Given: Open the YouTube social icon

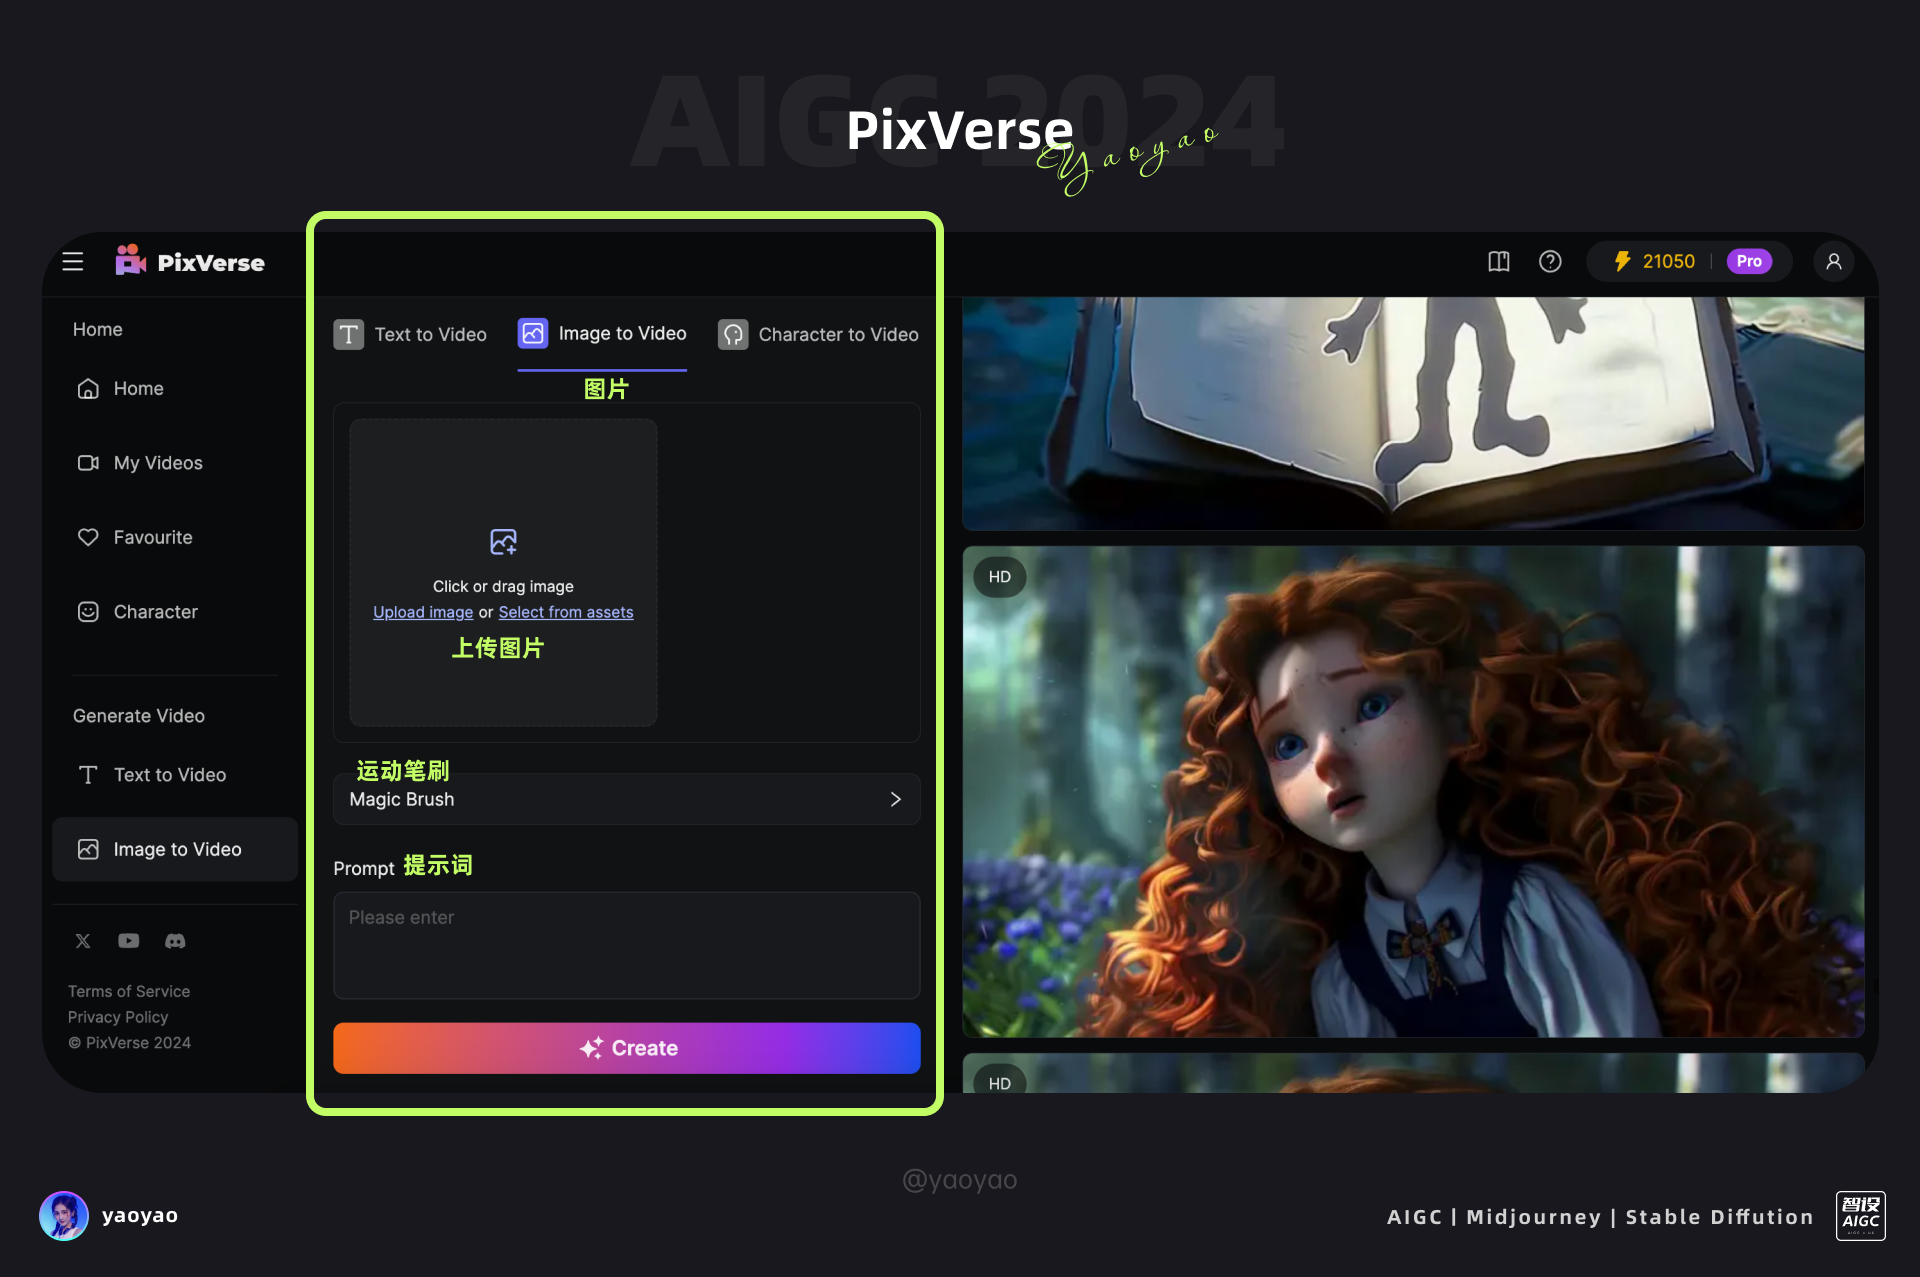Looking at the screenshot, I should click(x=129, y=941).
